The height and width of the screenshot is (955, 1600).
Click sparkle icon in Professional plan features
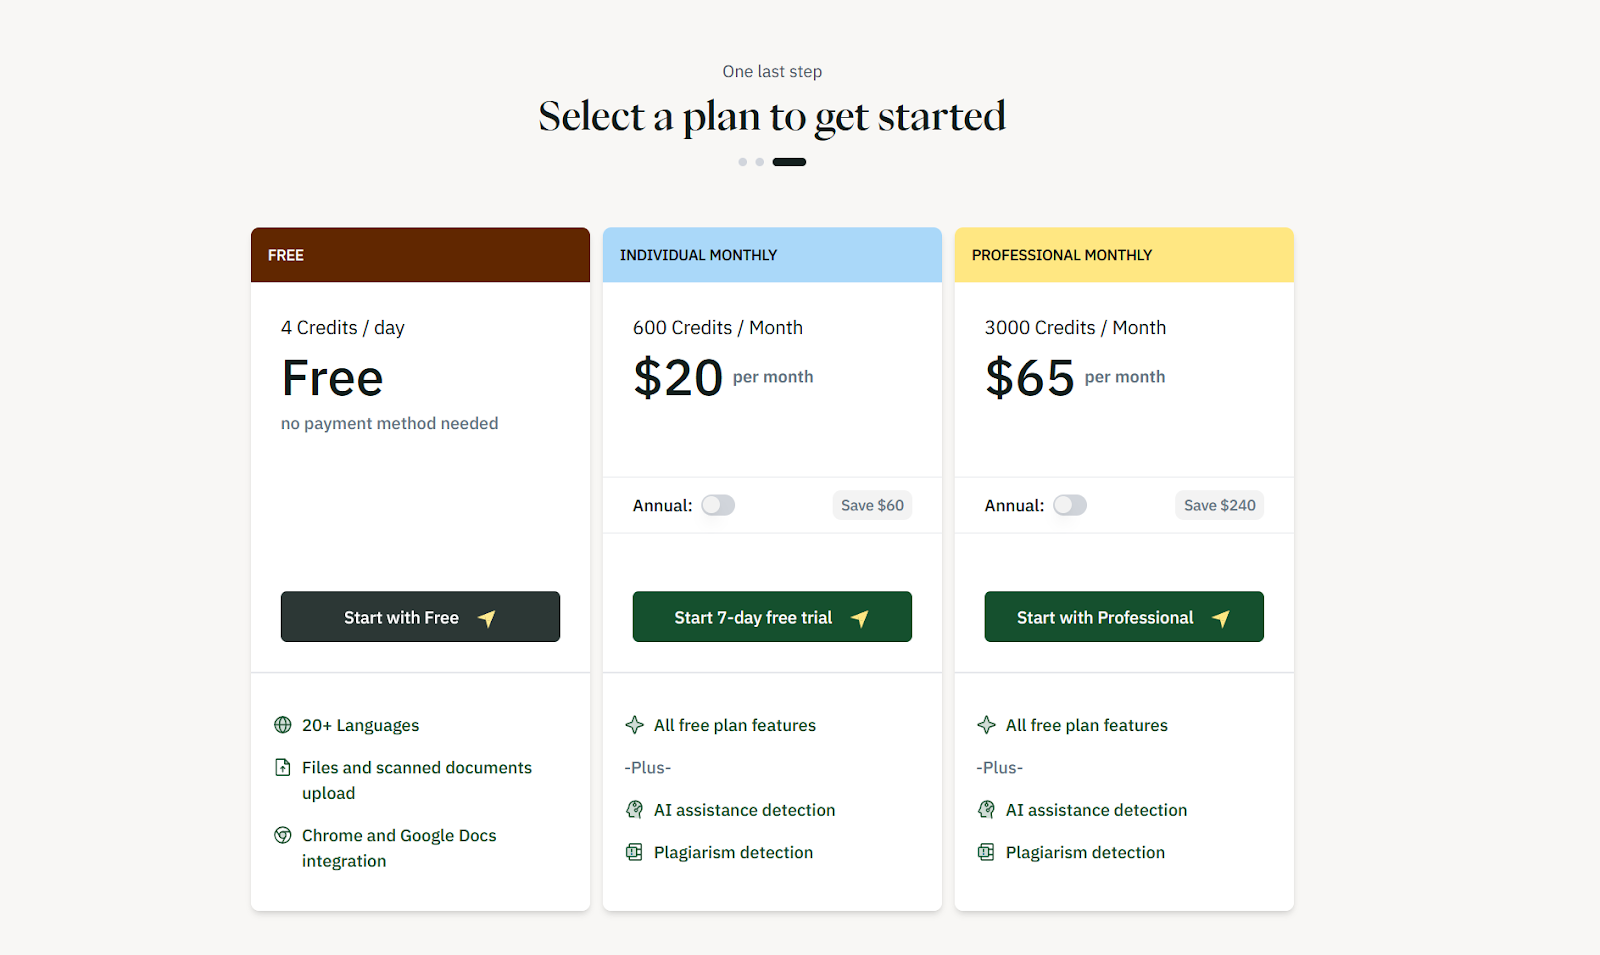point(986,725)
